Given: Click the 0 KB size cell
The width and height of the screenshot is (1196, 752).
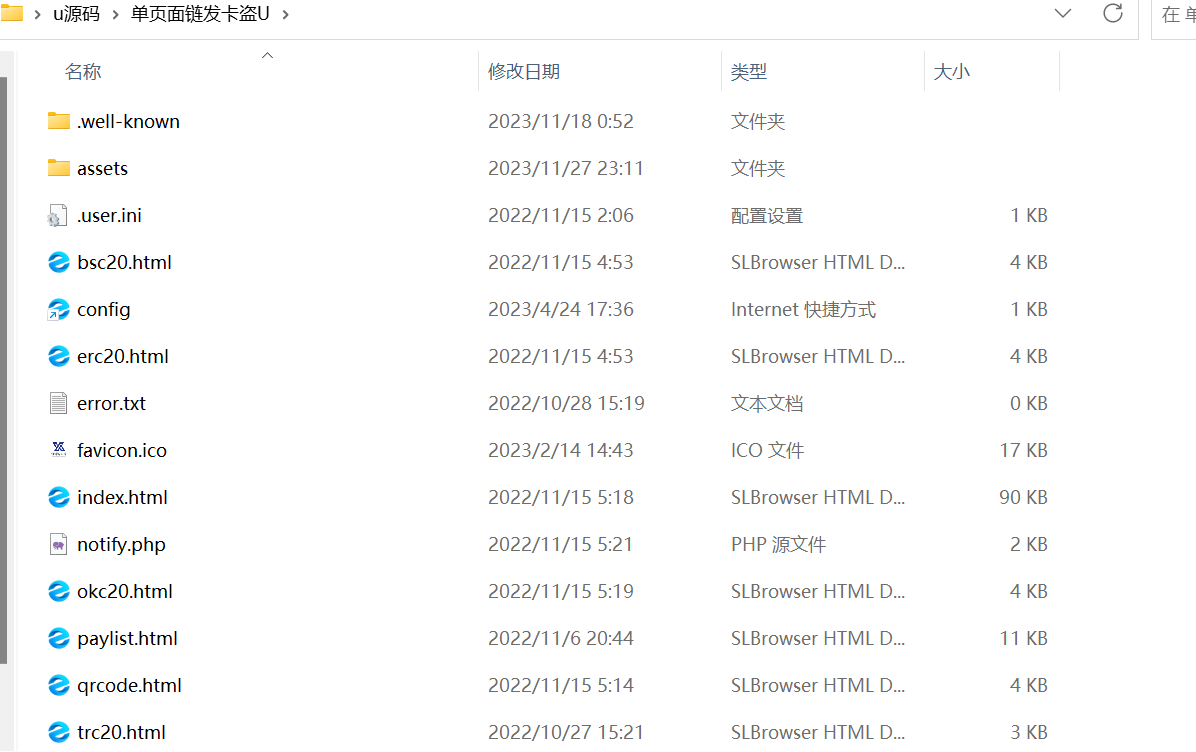Looking at the screenshot, I should 1028,403.
